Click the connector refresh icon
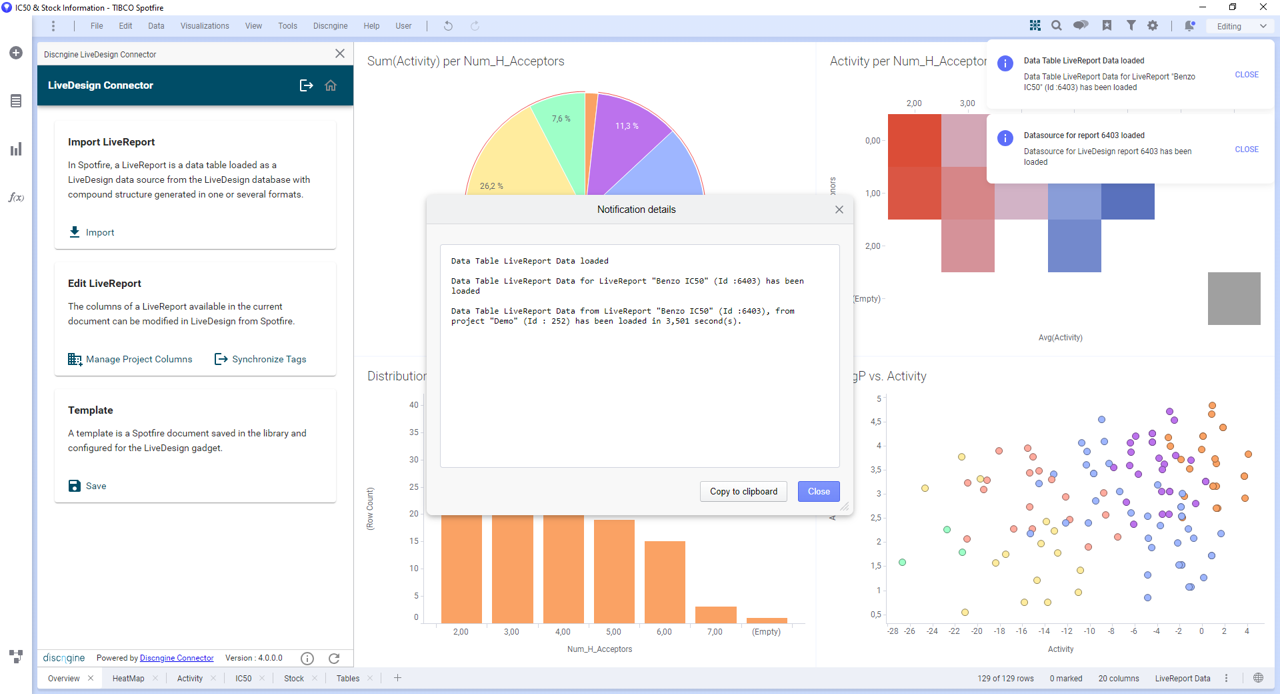Viewport: 1280px width, 694px height. click(334, 658)
